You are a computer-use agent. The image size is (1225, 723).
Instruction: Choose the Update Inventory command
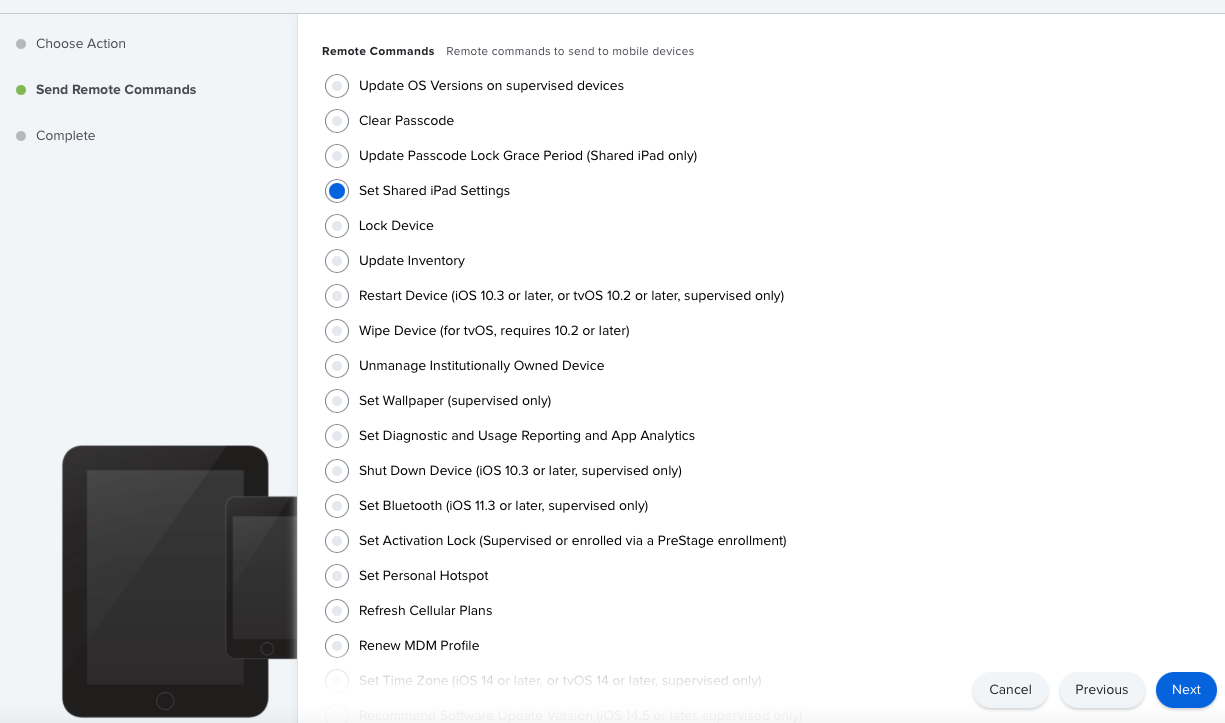(337, 260)
